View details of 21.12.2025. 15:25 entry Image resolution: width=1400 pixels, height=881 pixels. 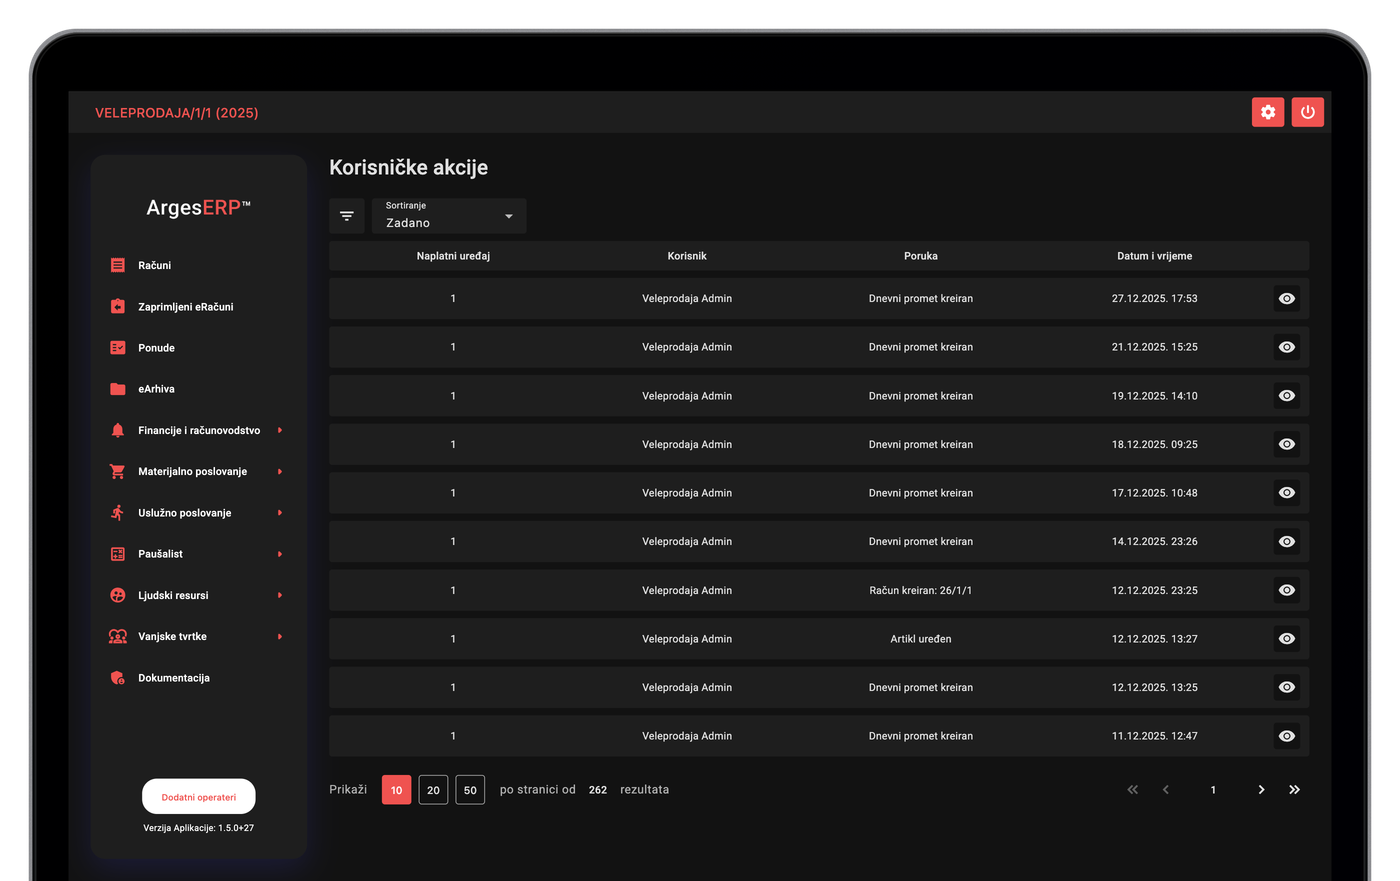point(1286,347)
